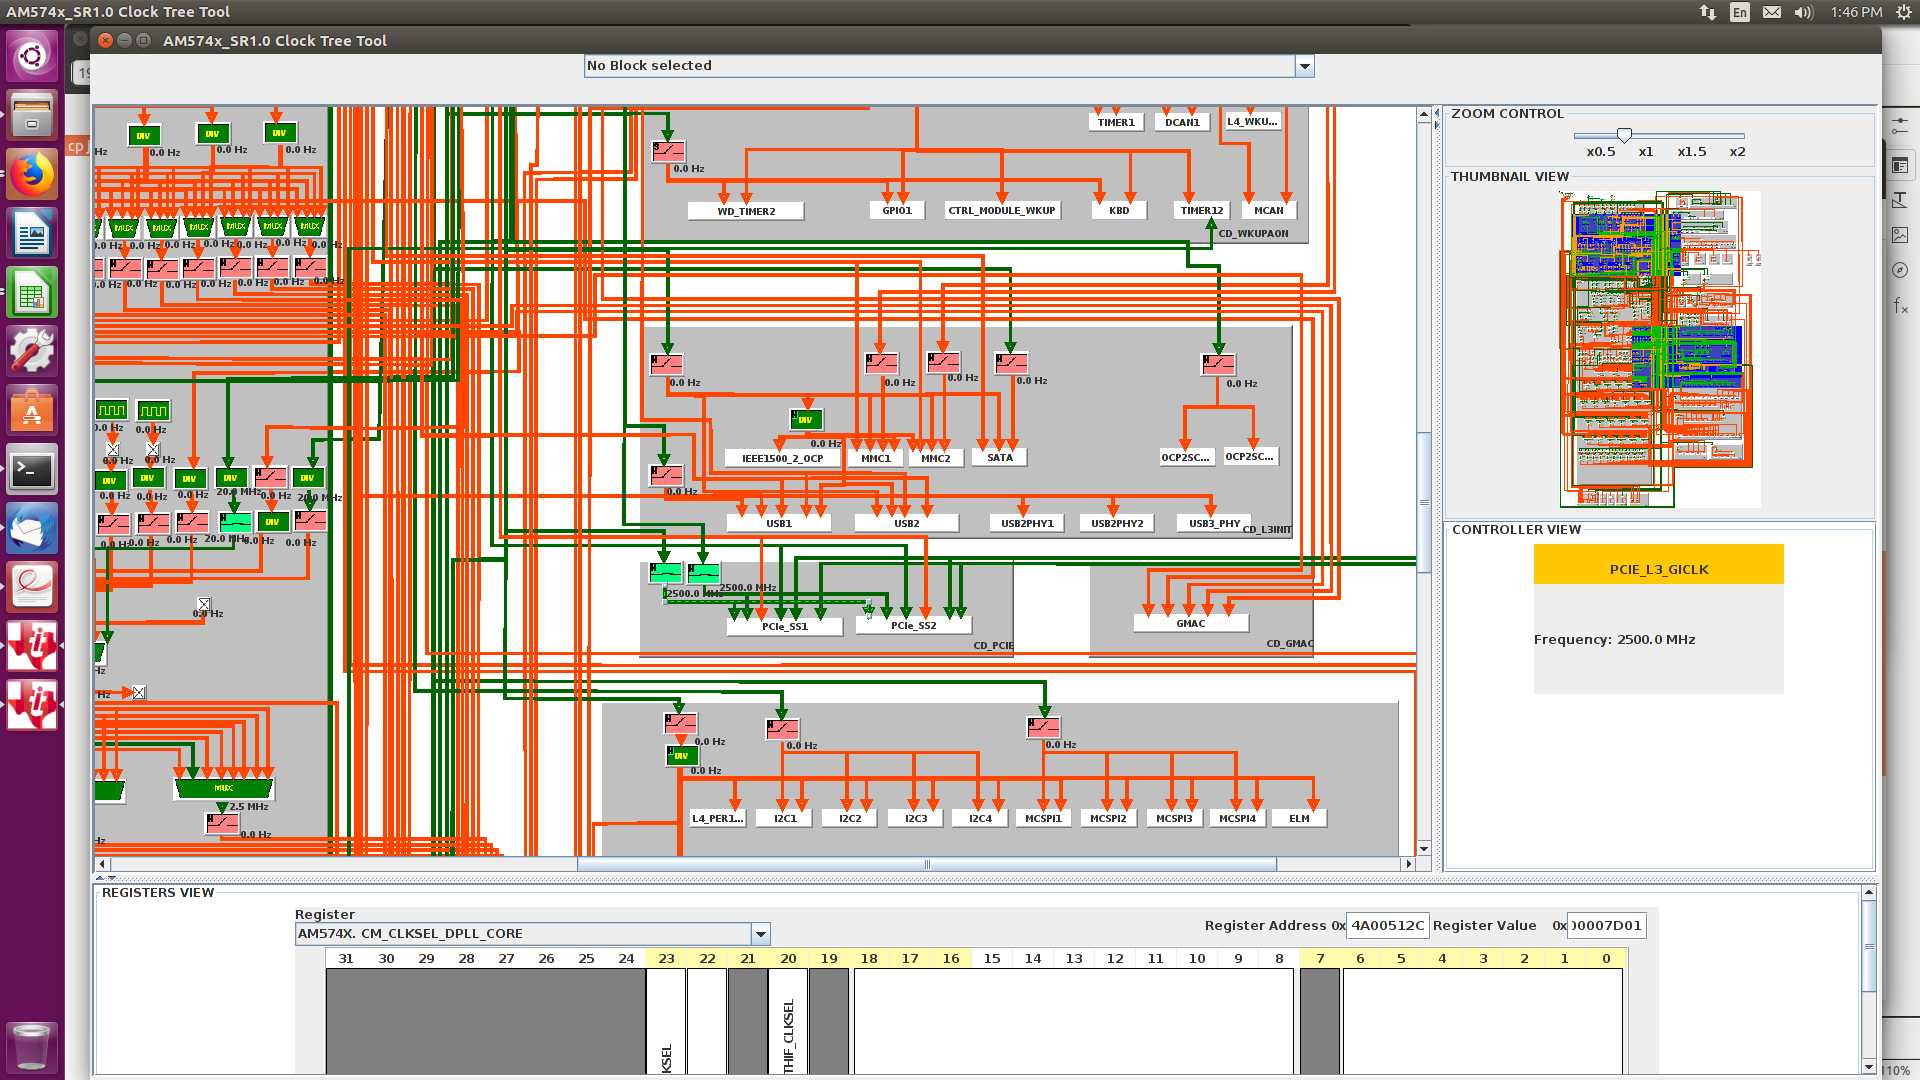
Task: Toggle the open clock gate above OCP2SC modules
Action: (x=1217, y=363)
